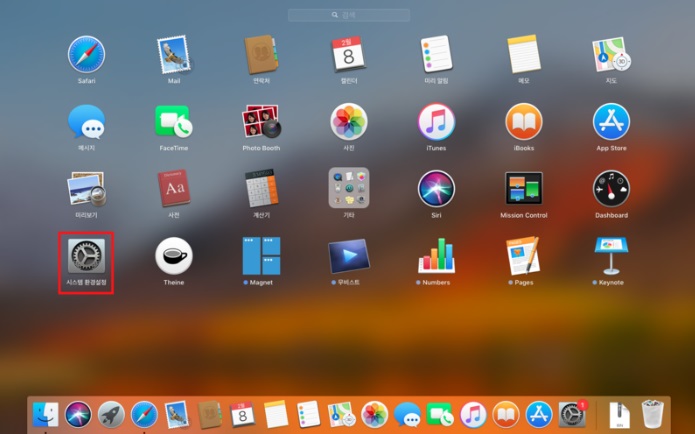This screenshot has width=695, height=434.
Task: Open Calendar in the Dock
Action: pos(242,414)
